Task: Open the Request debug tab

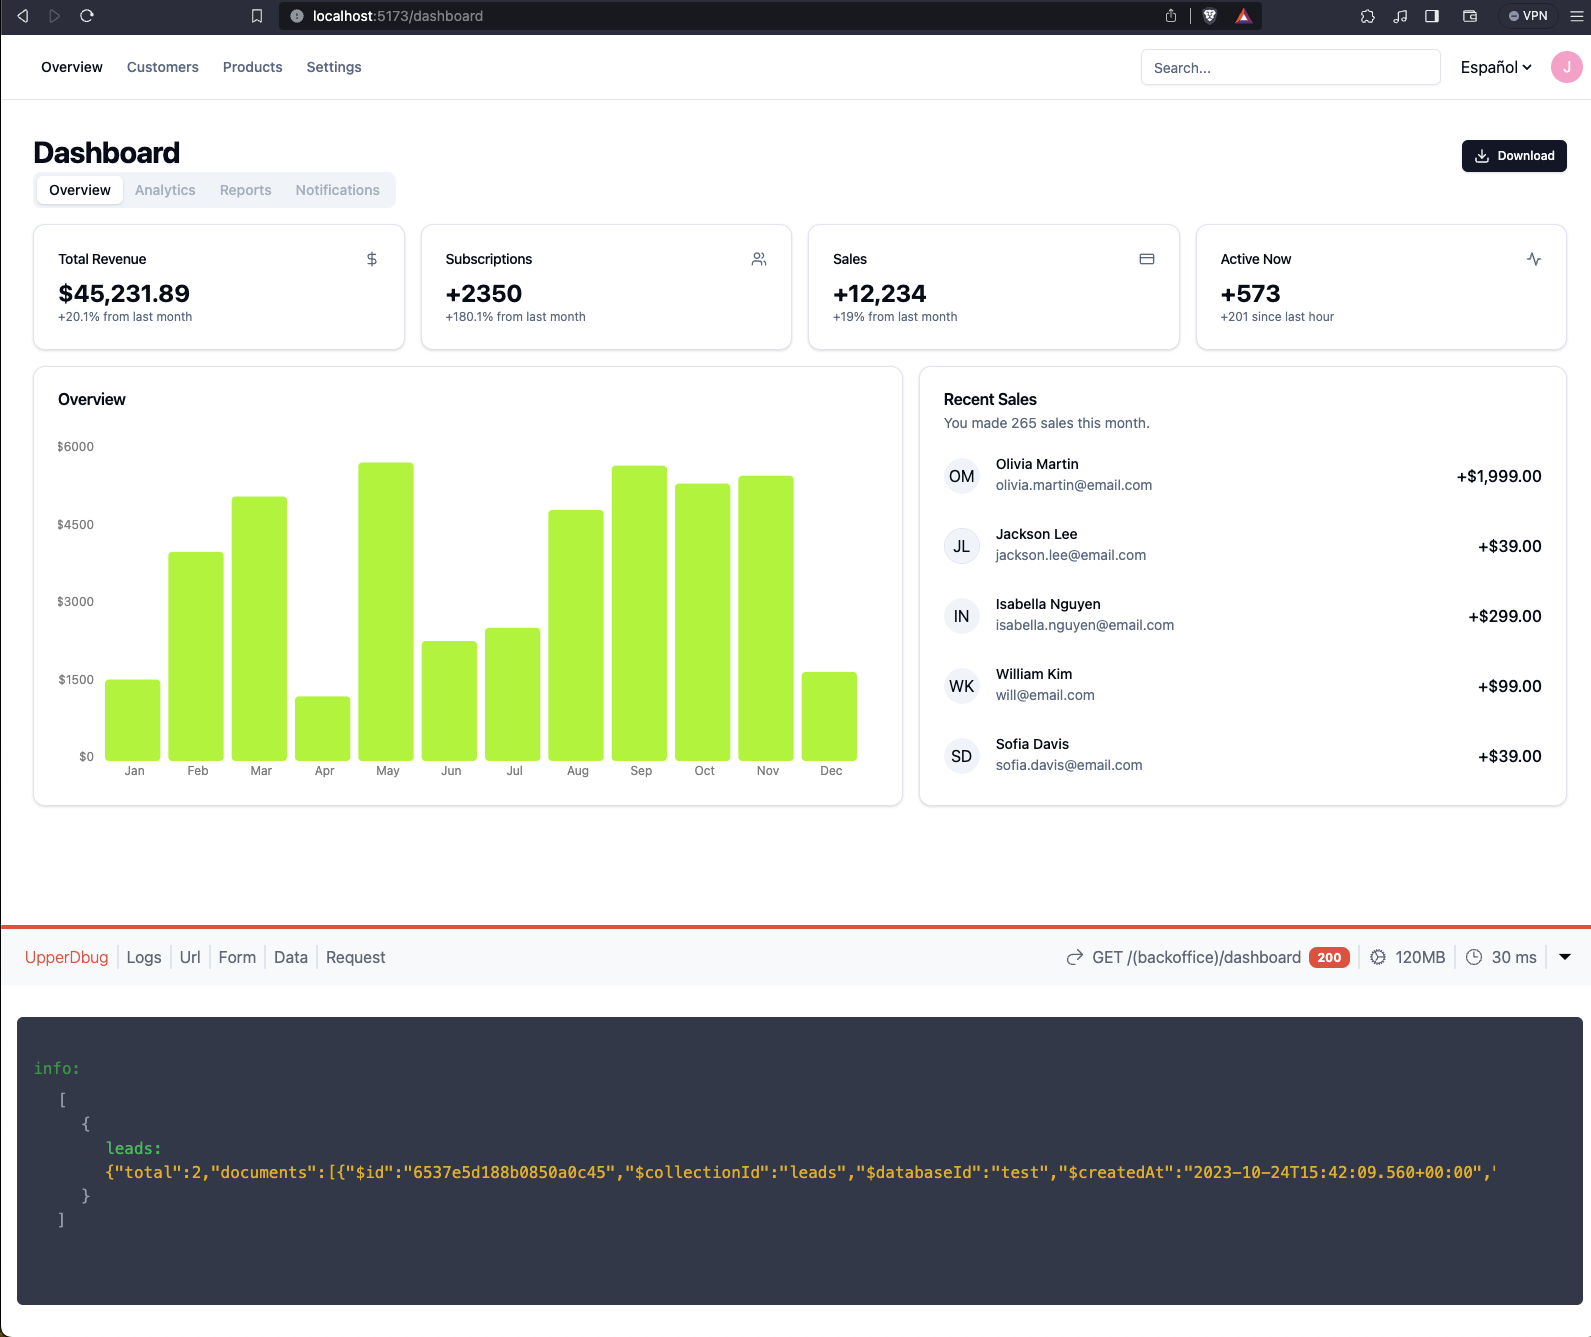Action: [355, 957]
